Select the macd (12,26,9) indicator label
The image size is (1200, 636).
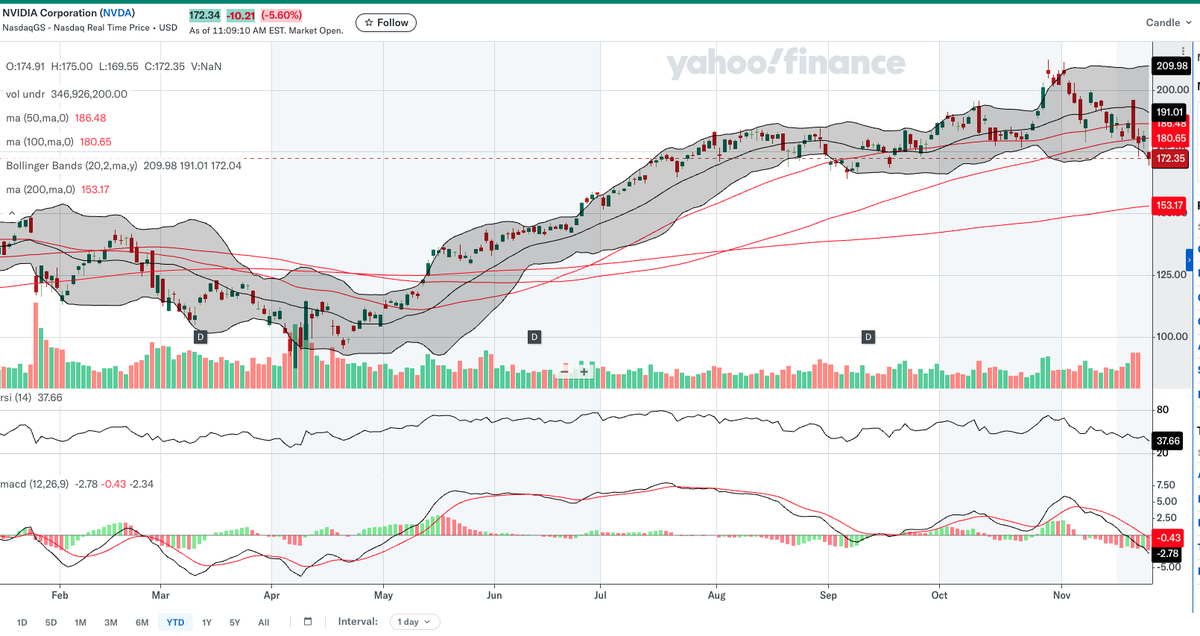(37, 484)
